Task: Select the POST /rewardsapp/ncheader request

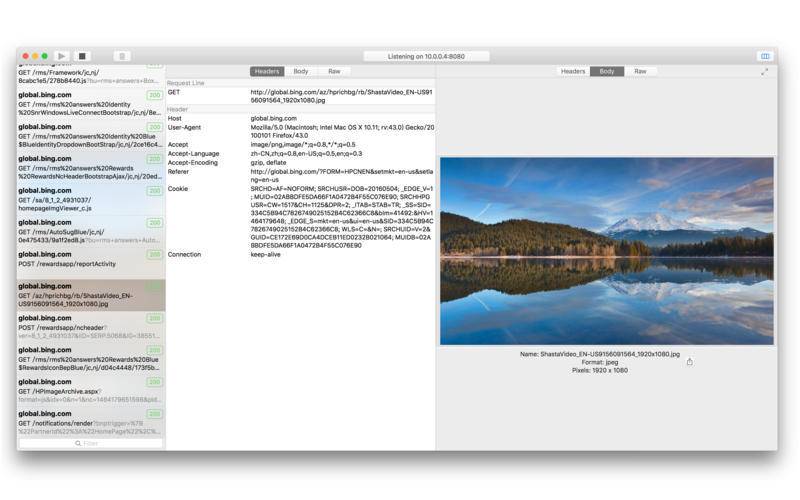Action: [x=91, y=327]
